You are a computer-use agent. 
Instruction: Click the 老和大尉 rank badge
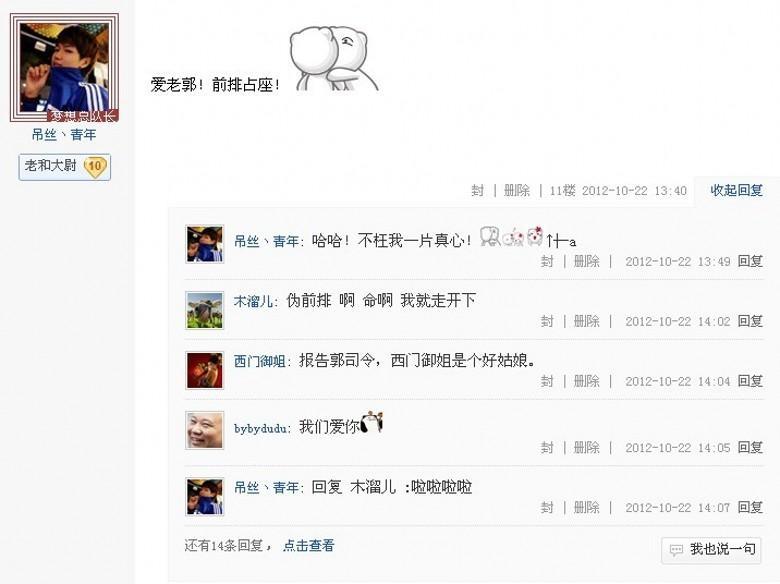coord(65,167)
